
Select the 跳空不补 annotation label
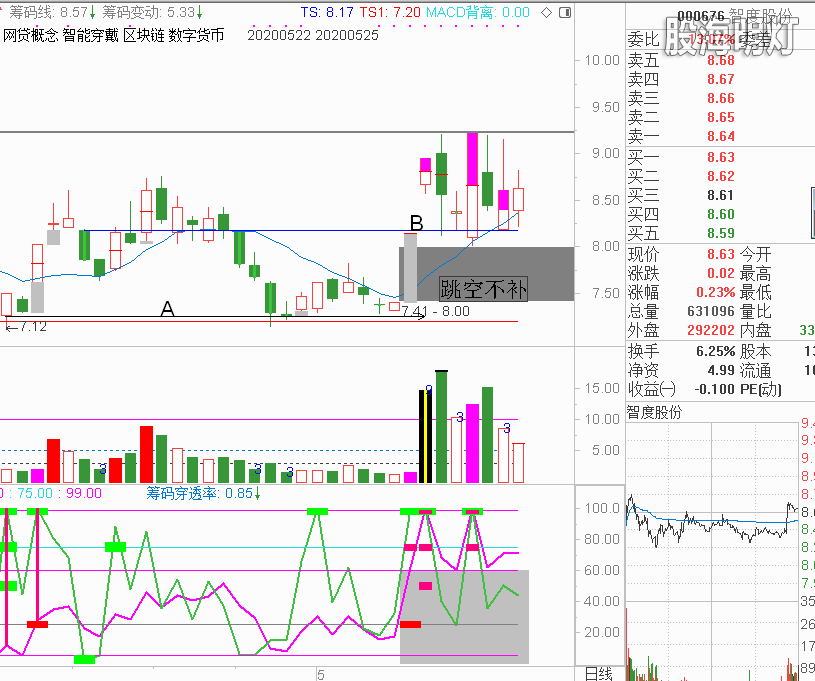[483, 290]
